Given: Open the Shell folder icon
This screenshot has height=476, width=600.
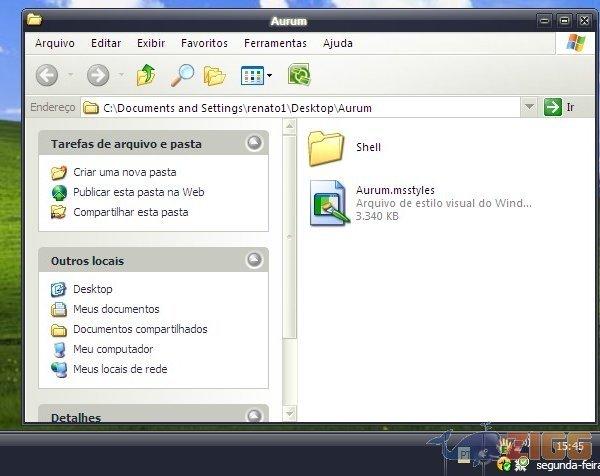Looking at the screenshot, I should pyautogui.click(x=326, y=148).
